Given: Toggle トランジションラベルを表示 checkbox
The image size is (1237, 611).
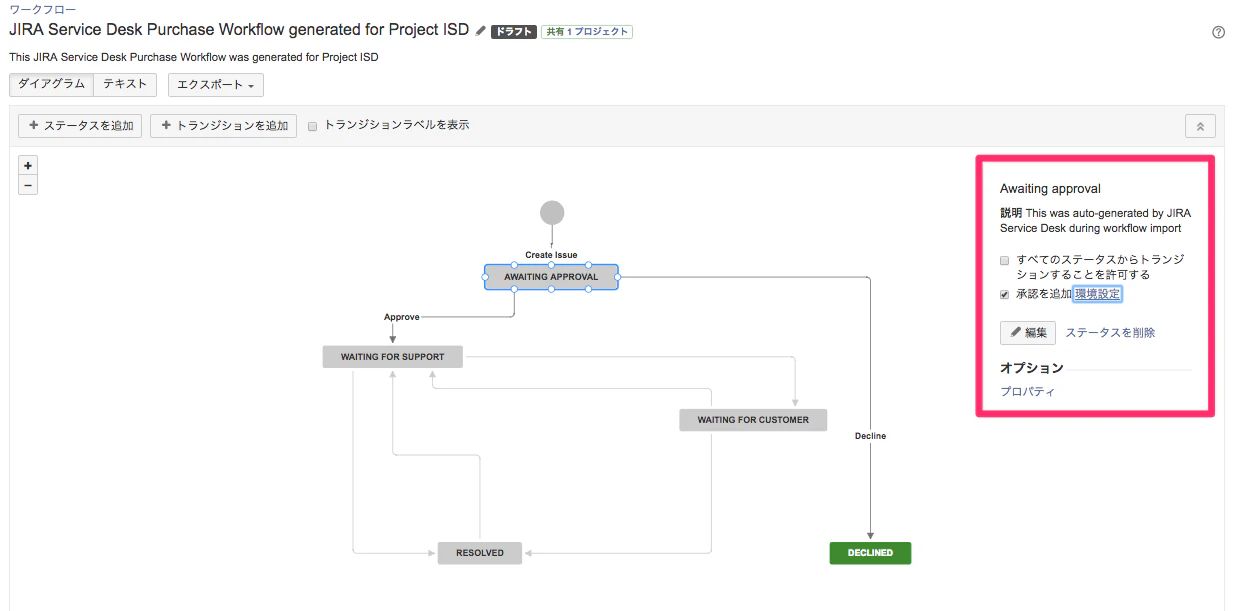Looking at the screenshot, I should click(x=313, y=126).
